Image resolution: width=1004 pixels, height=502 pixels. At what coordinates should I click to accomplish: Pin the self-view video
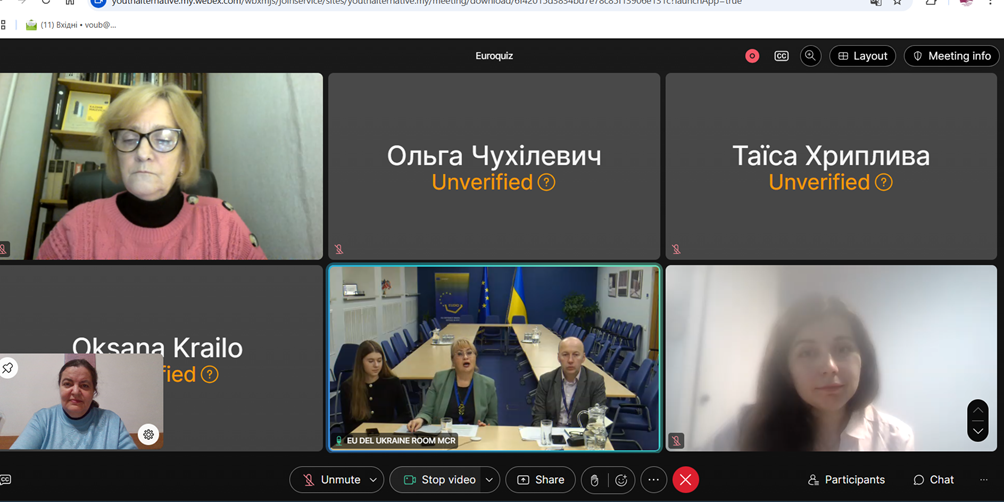click(x=8, y=368)
